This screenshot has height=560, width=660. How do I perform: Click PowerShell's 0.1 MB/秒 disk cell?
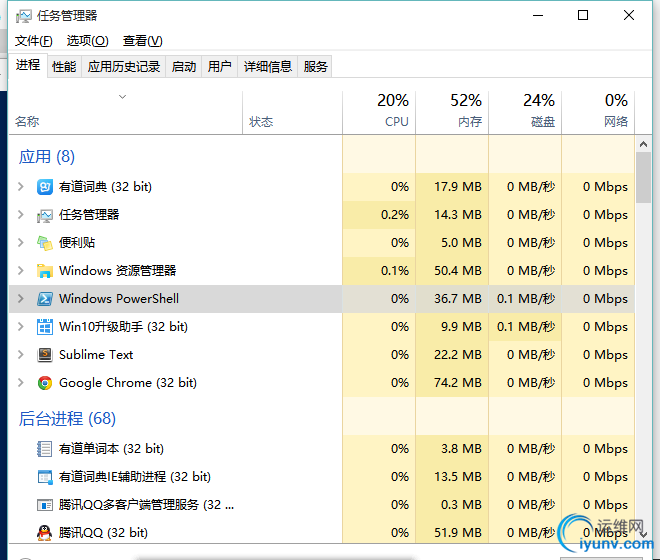[x=525, y=299]
